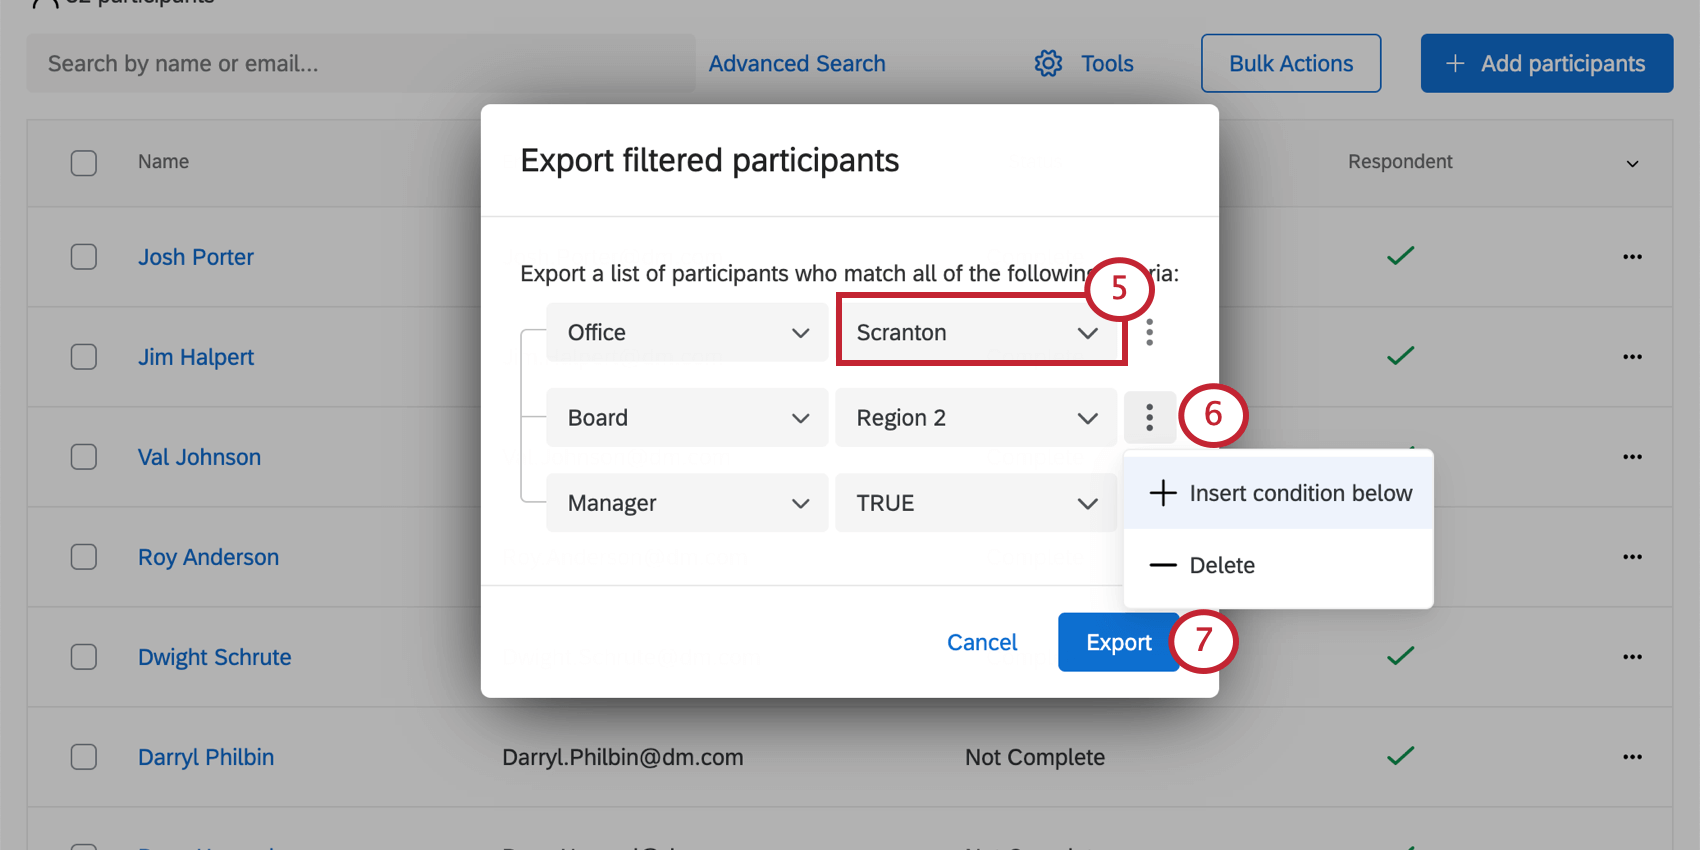Click the Export button
This screenshot has height=850, width=1700.
[1118, 642]
